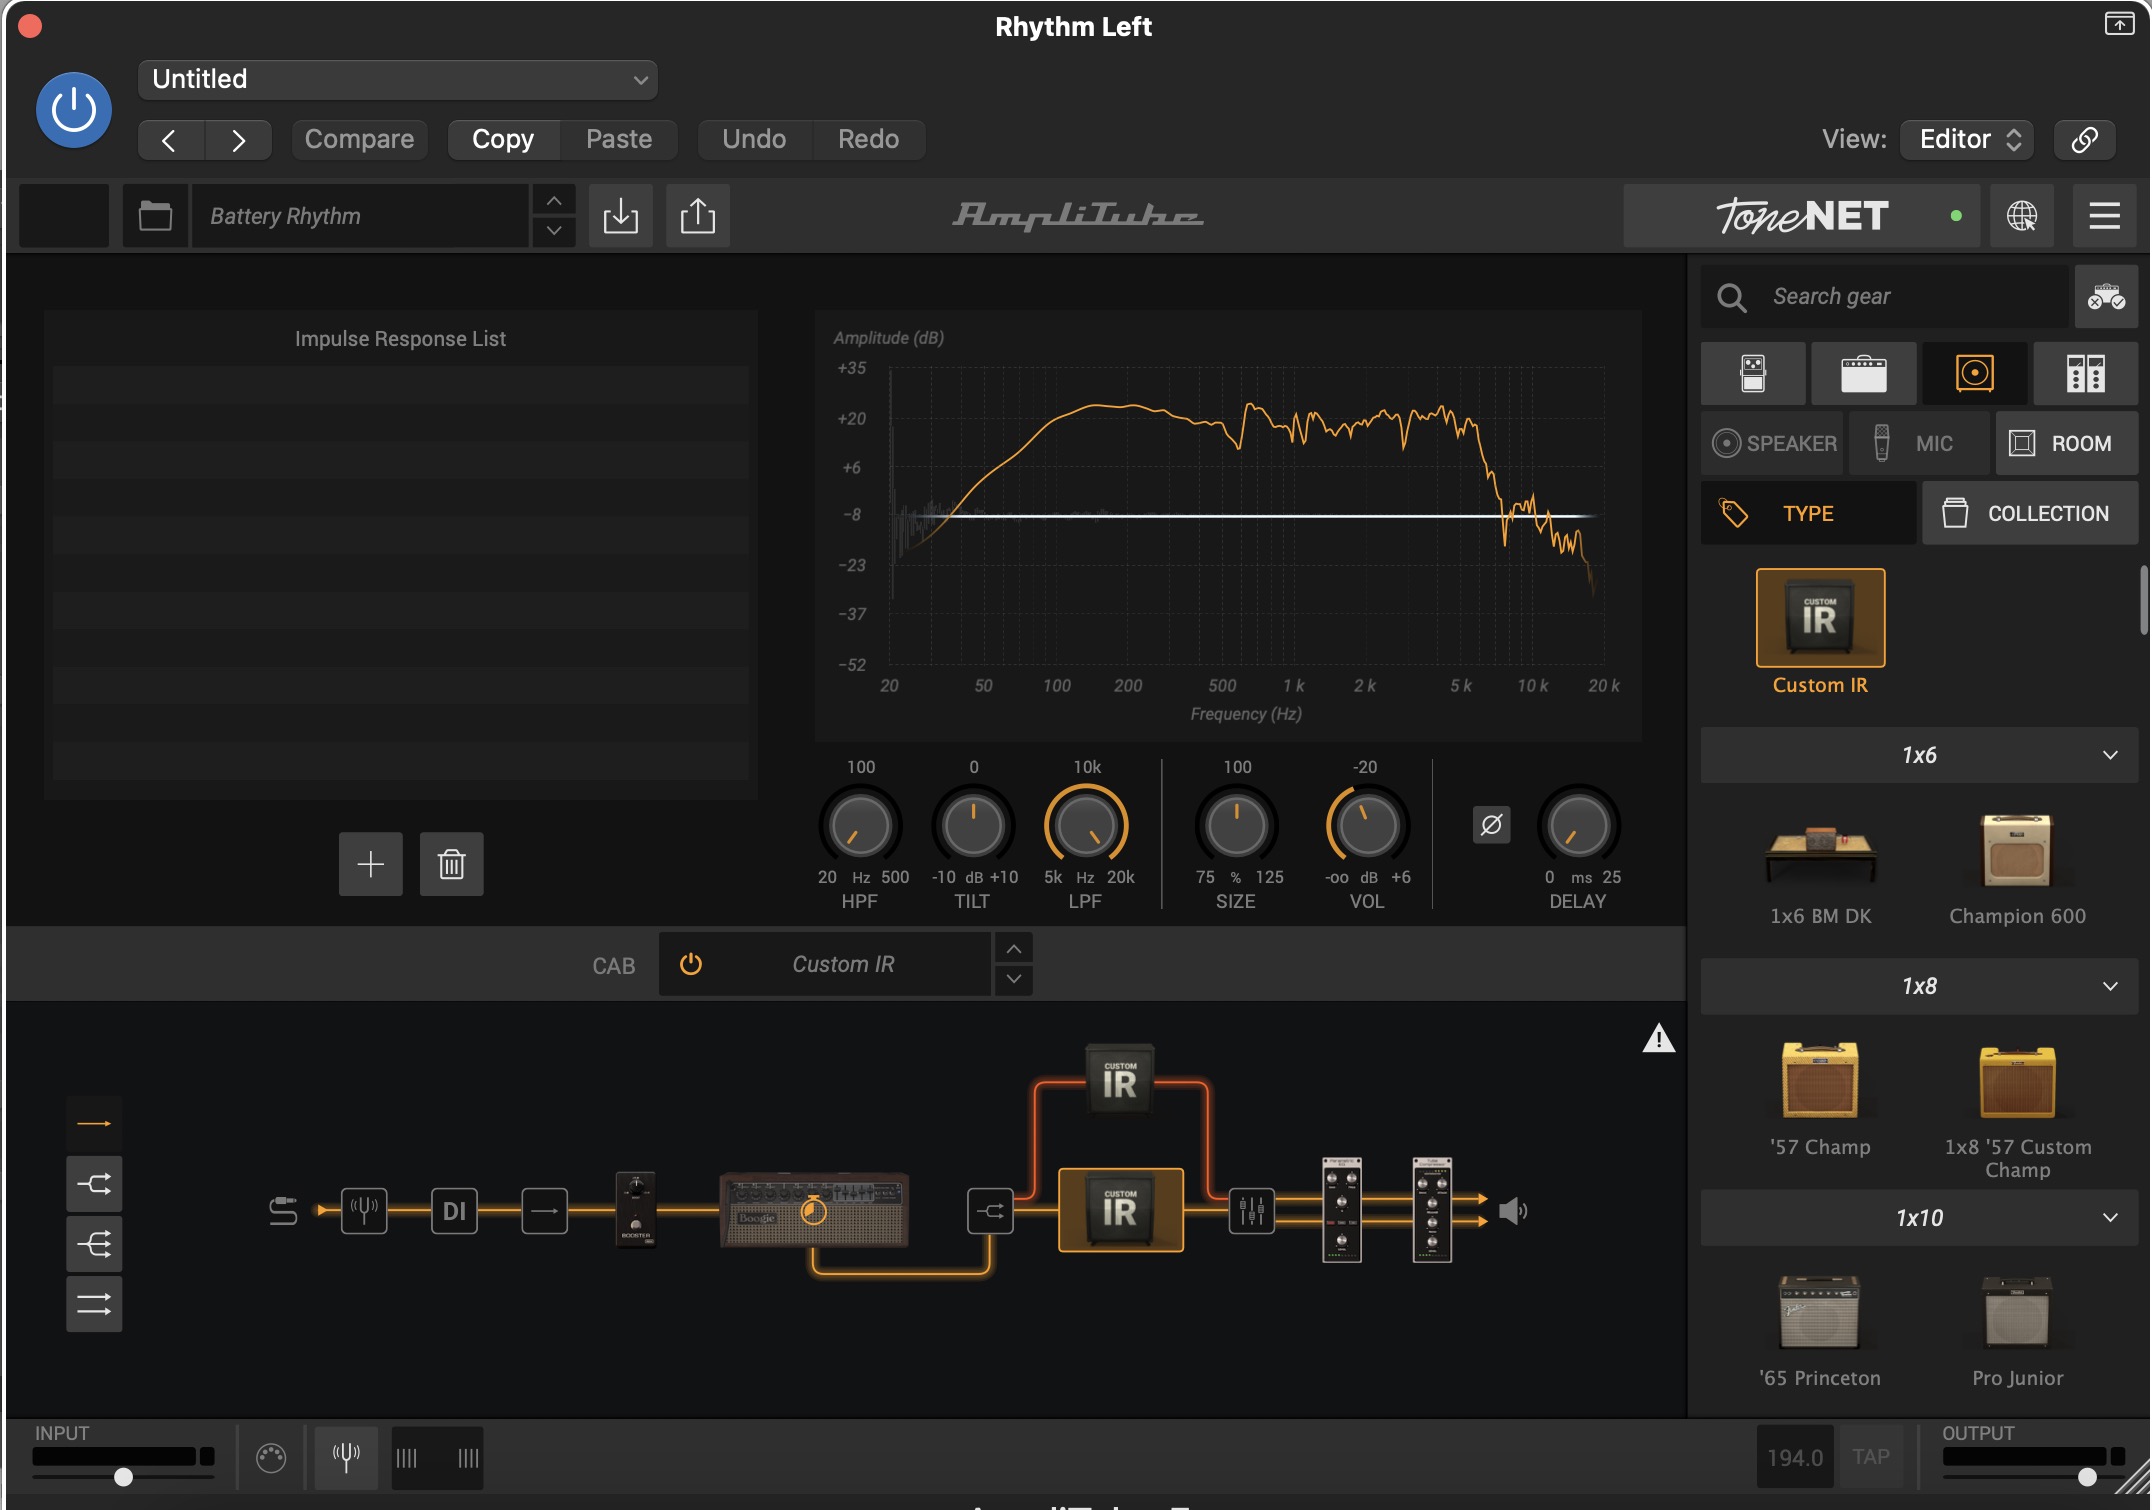The image size is (2152, 1510).
Task: Switch to the MIC tab
Action: coord(1919,443)
